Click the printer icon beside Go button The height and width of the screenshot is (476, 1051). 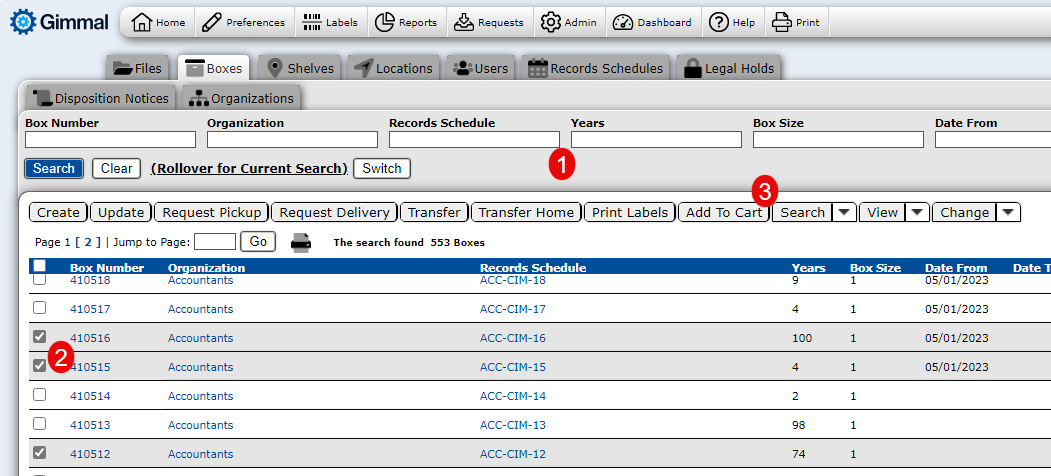tap(301, 242)
